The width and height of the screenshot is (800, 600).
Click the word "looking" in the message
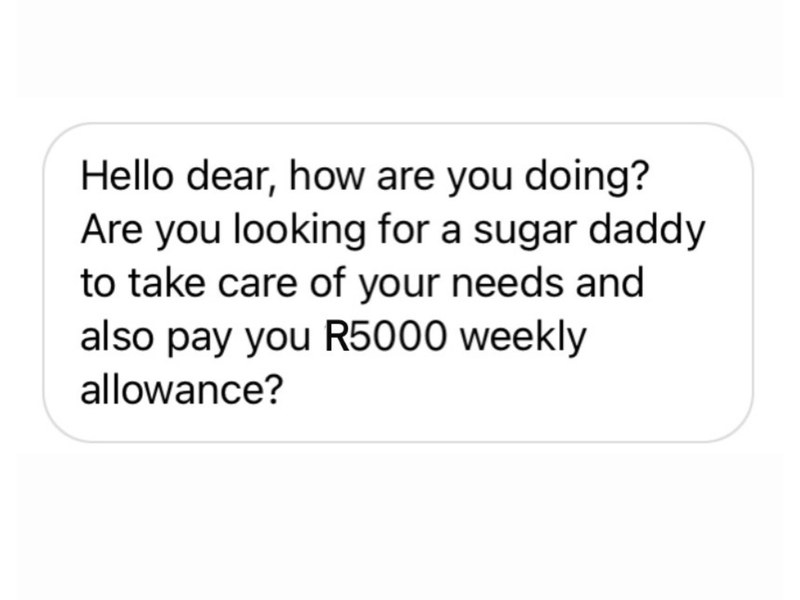pos(299,232)
